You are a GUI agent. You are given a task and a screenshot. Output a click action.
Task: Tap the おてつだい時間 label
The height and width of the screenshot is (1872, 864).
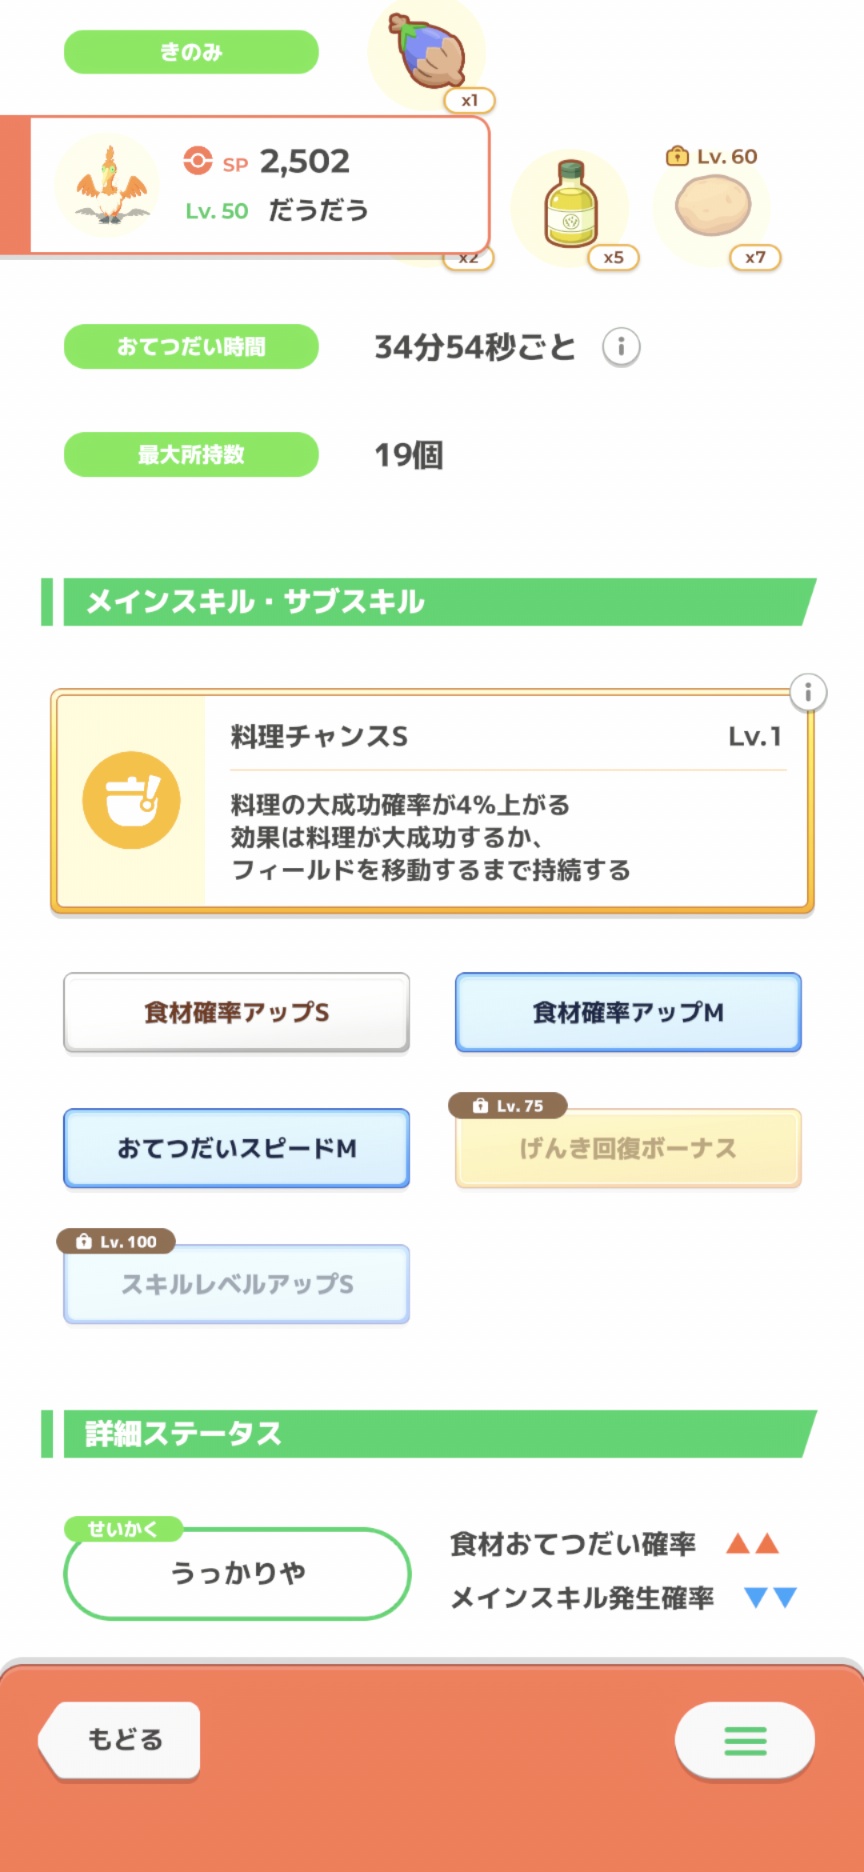click(191, 347)
